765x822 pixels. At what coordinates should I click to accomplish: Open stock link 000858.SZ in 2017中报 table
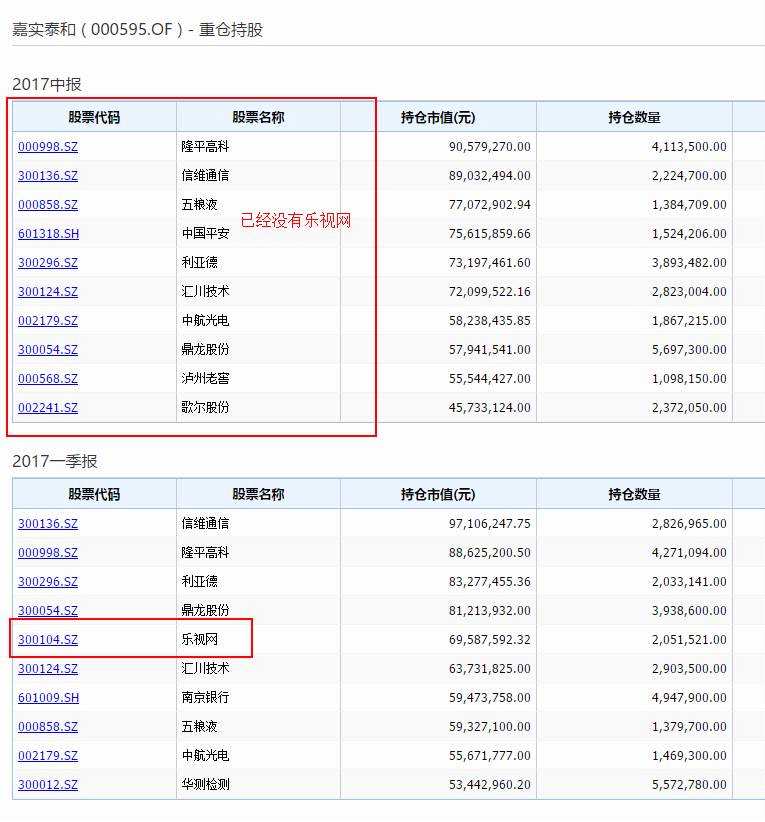coord(48,204)
